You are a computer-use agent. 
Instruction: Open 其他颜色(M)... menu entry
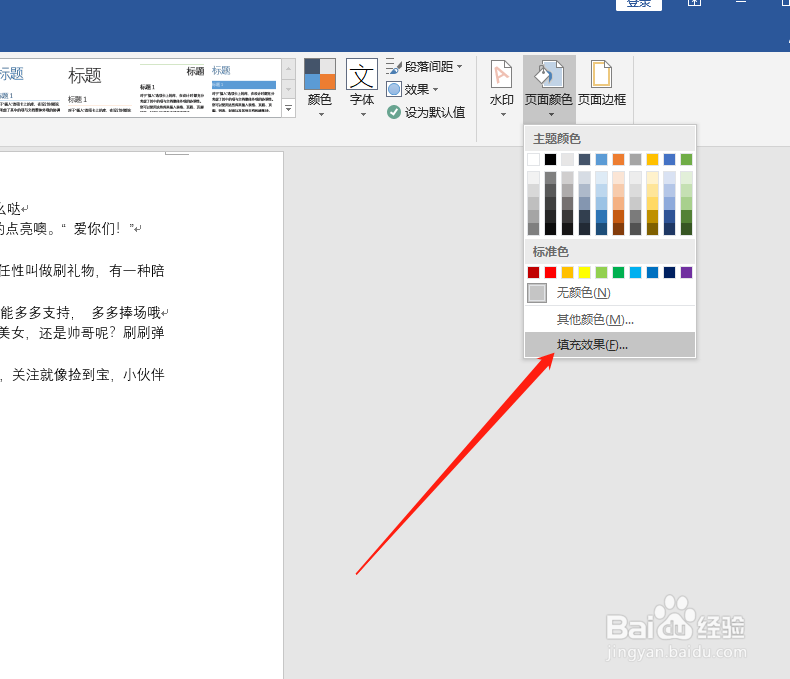point(610,319)
